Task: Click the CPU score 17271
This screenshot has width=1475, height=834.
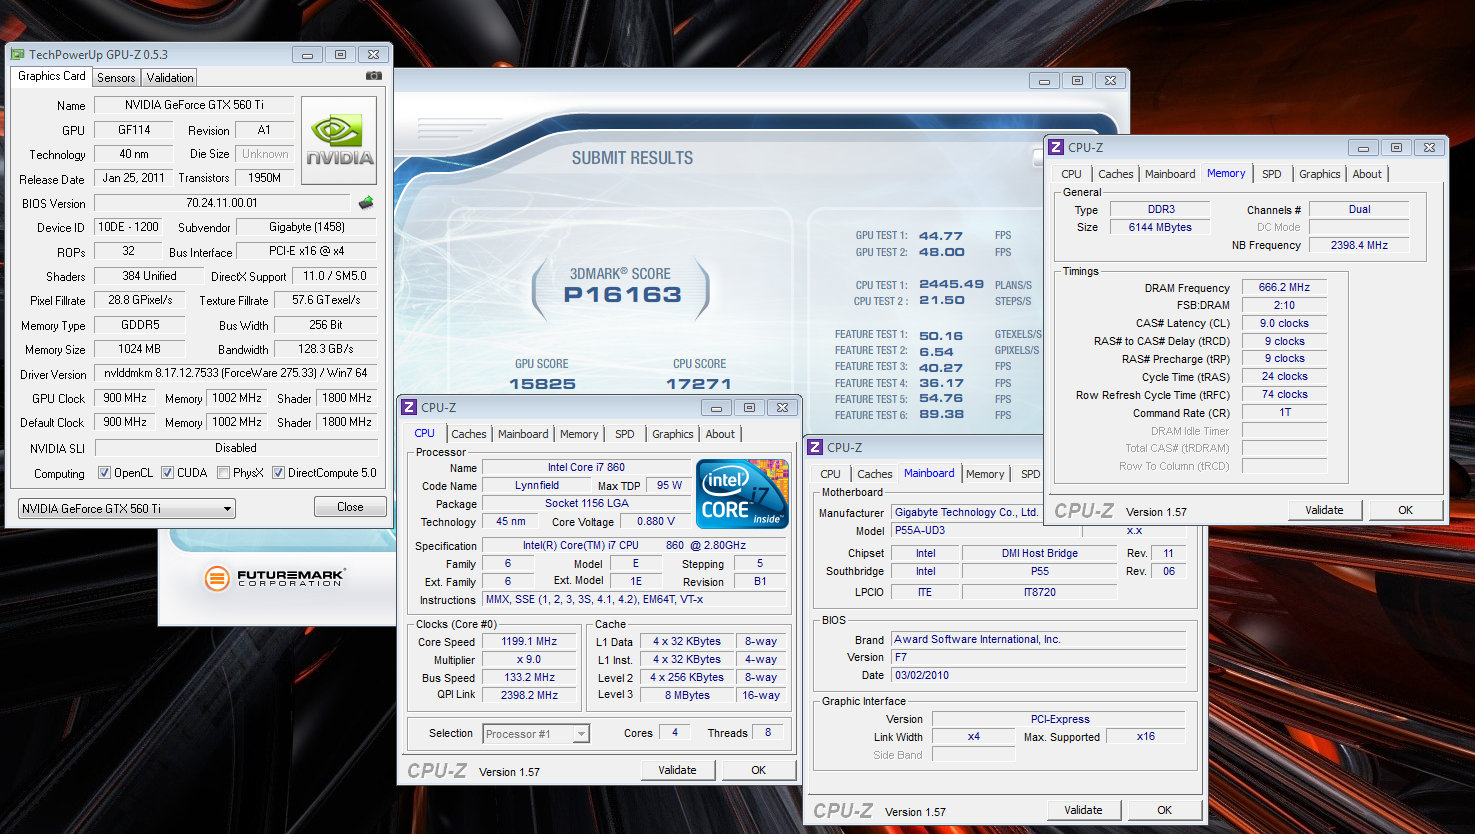Action: 699,384
